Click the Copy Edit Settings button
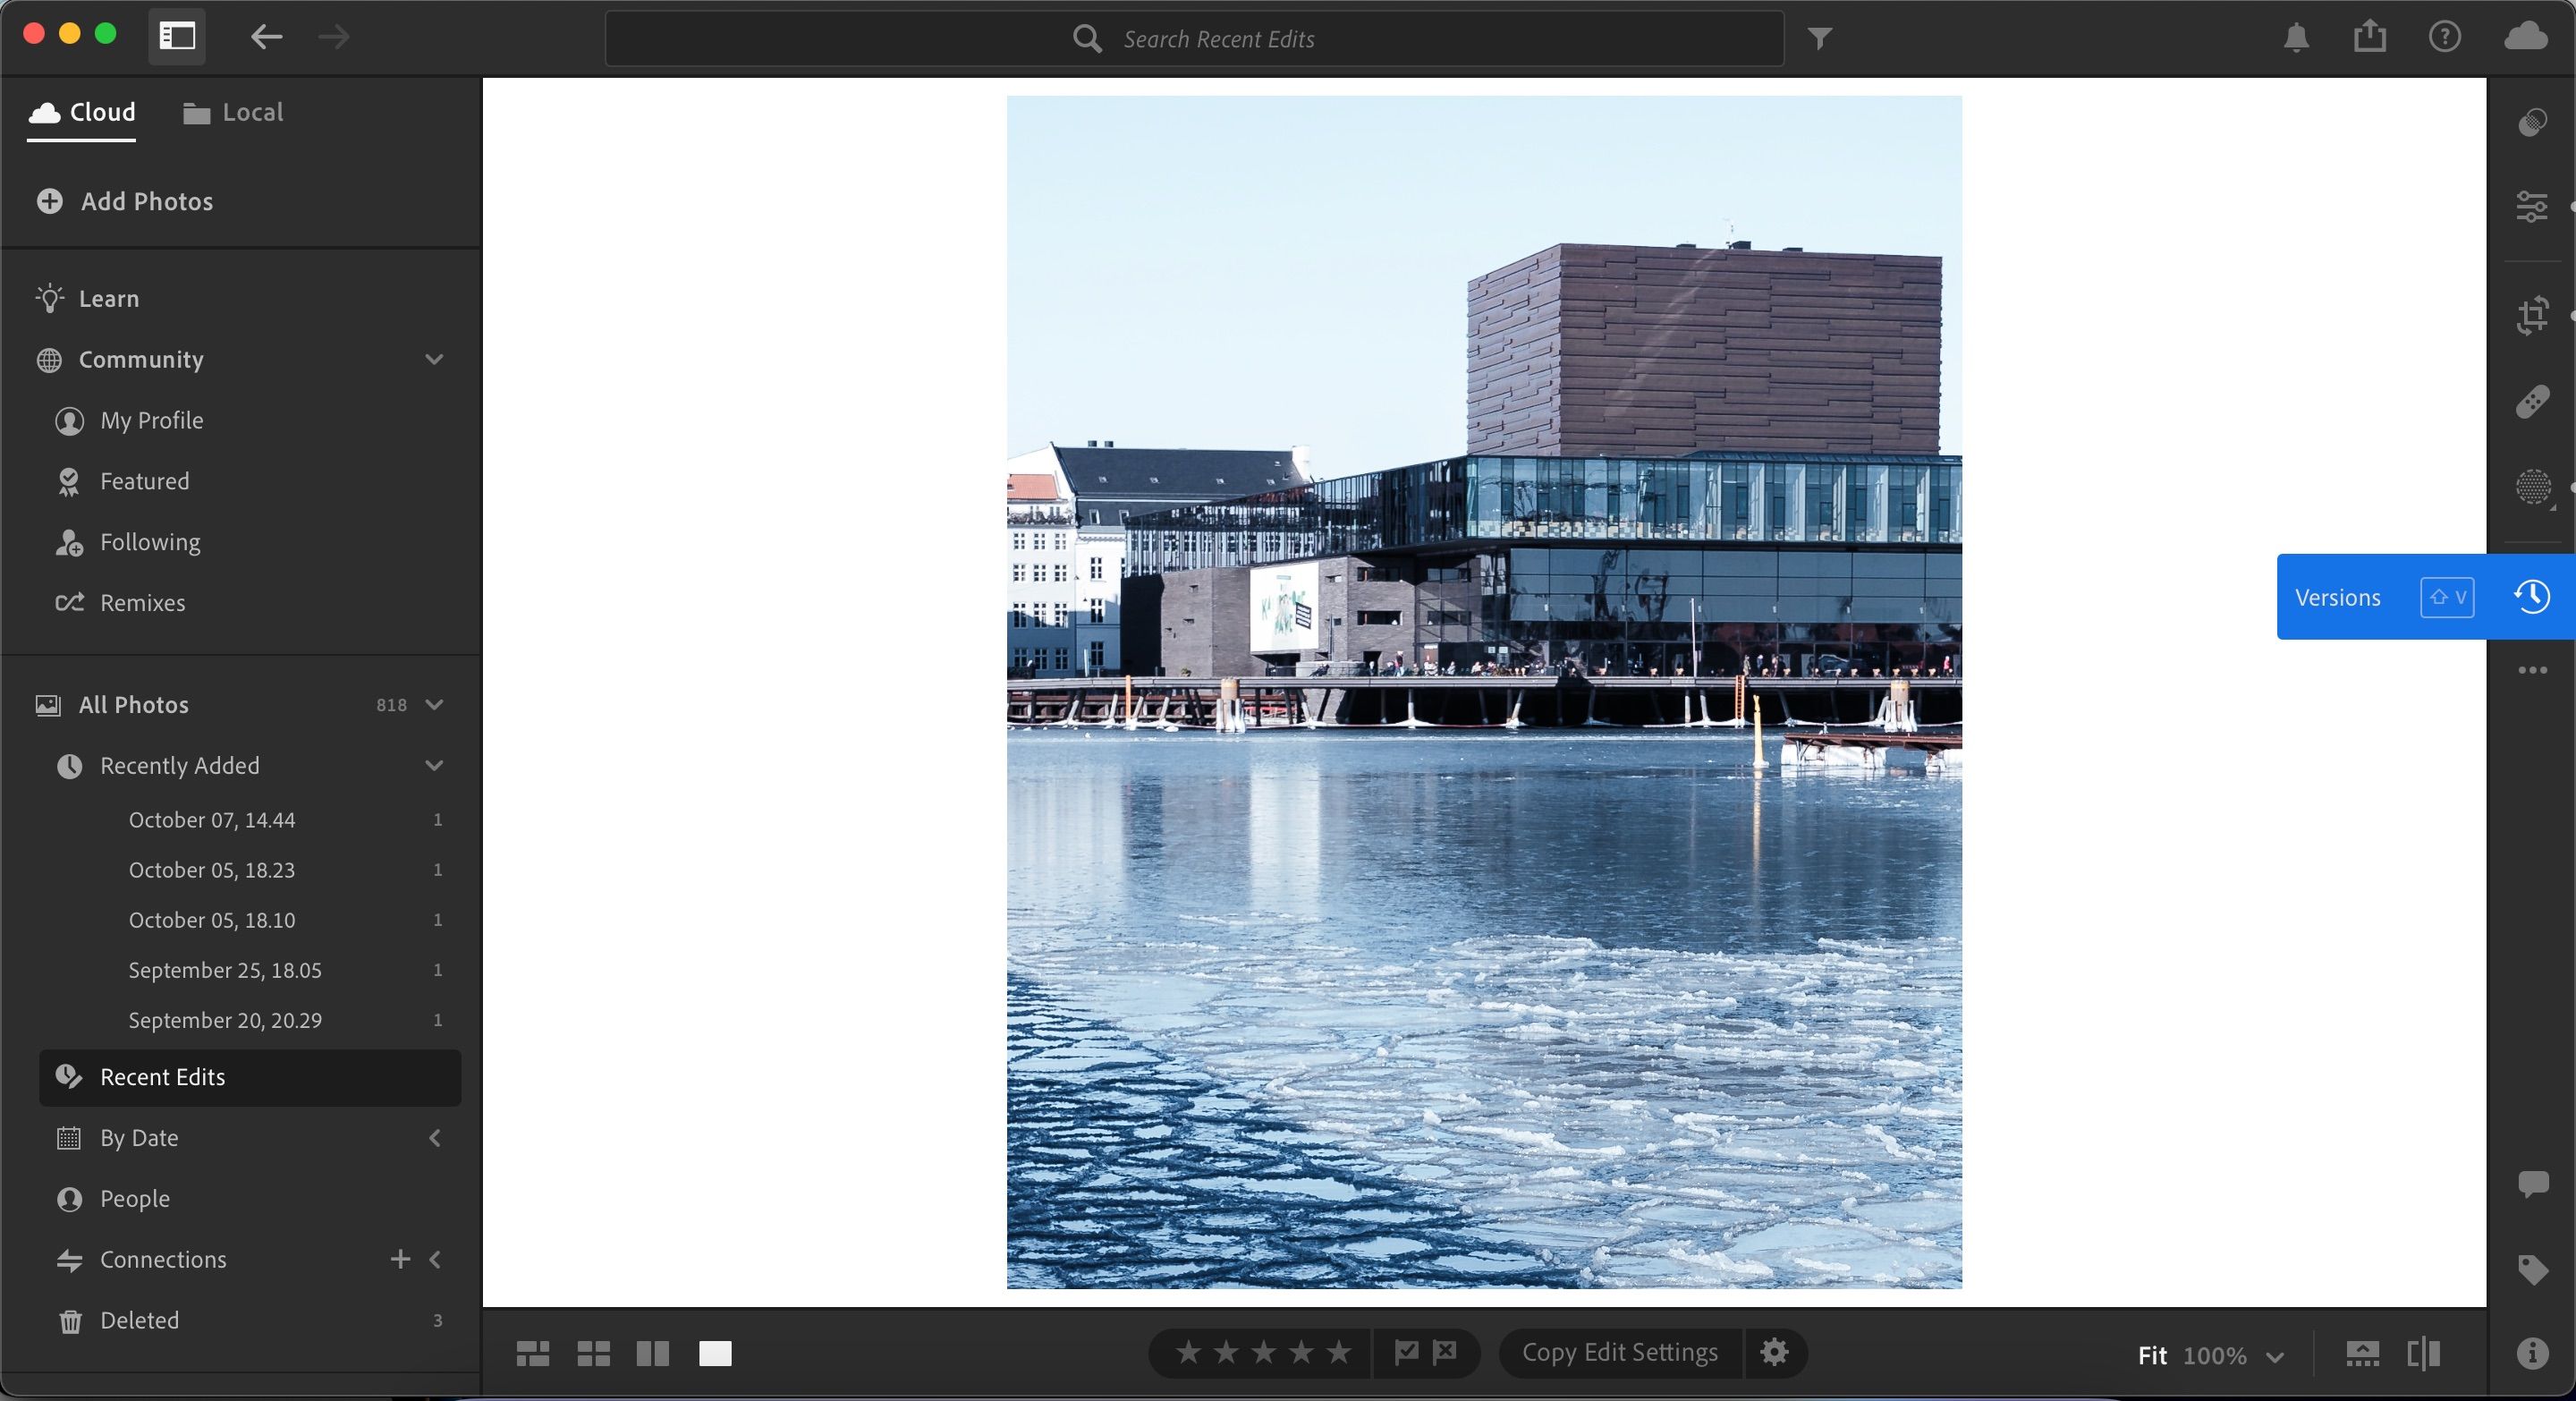The image size is (2576, 1401). pyautogui.click(x=1618, y=1352)
